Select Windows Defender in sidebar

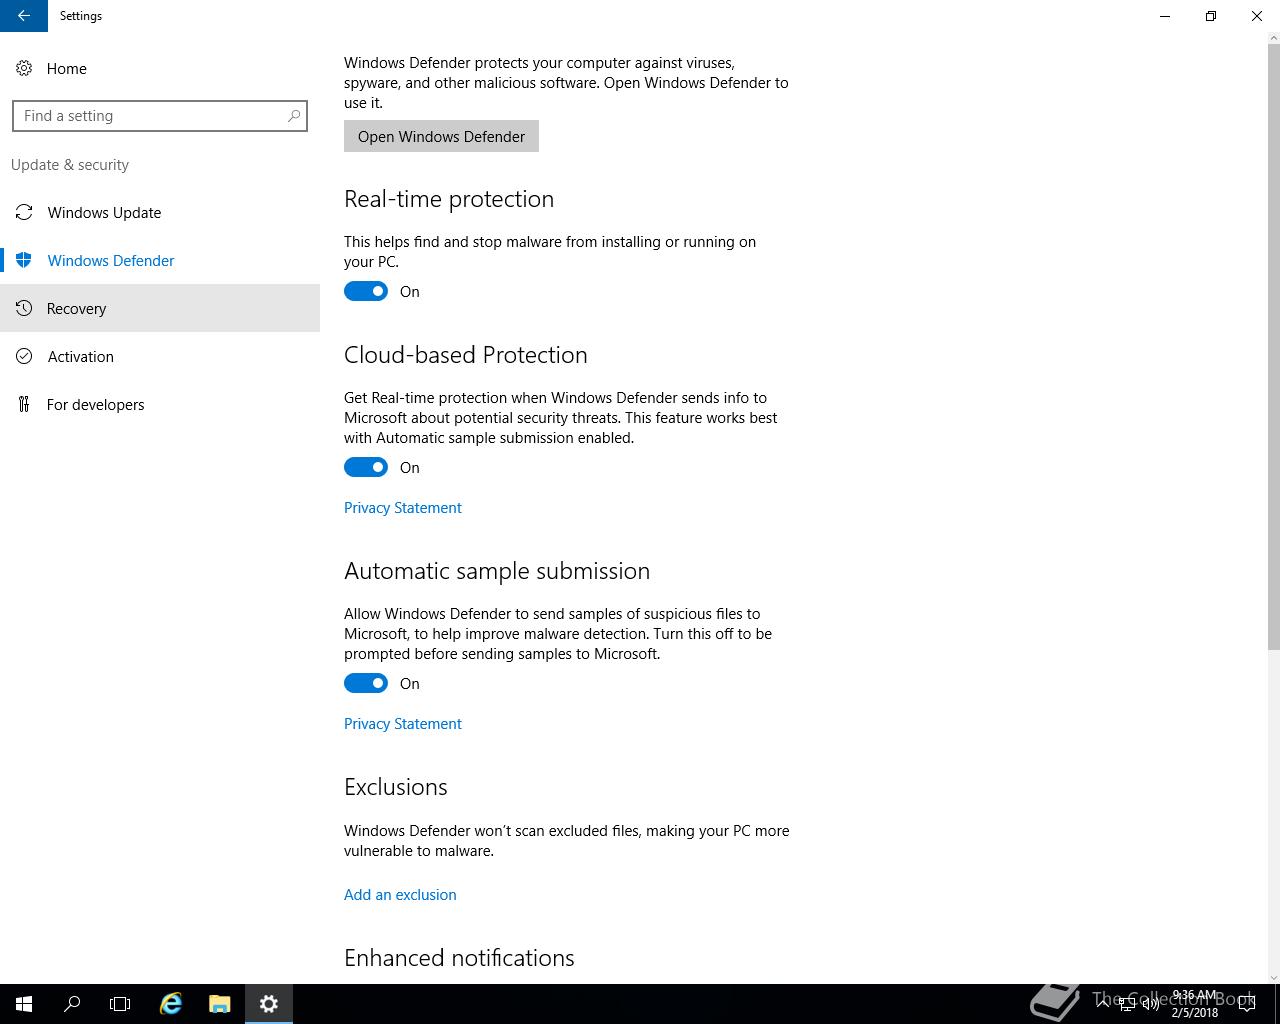coord(160,260)
